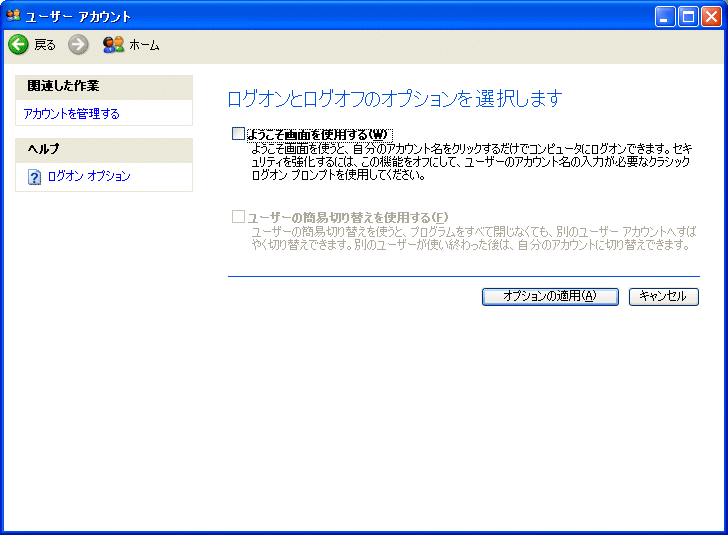Click the ヘルプ panel header
The height and width of the screenshot is (535, 728).
(x=104, y=150)
